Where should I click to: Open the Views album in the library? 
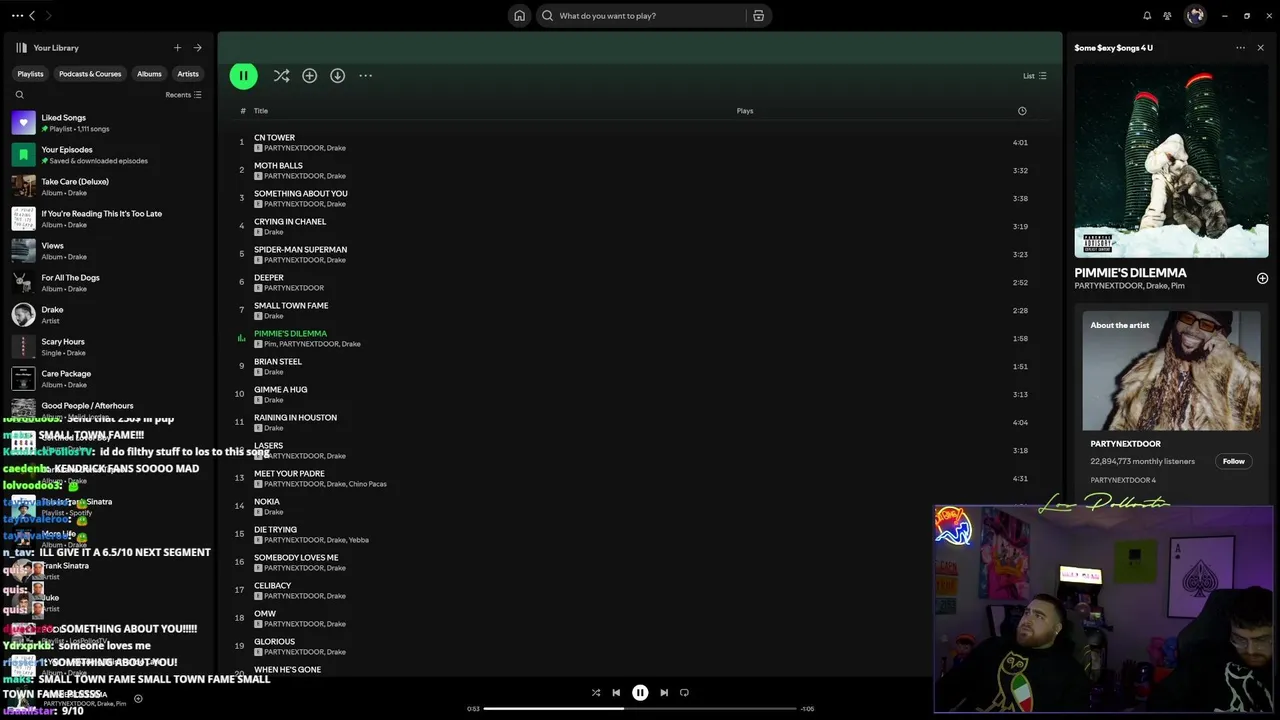click(107, 251)
